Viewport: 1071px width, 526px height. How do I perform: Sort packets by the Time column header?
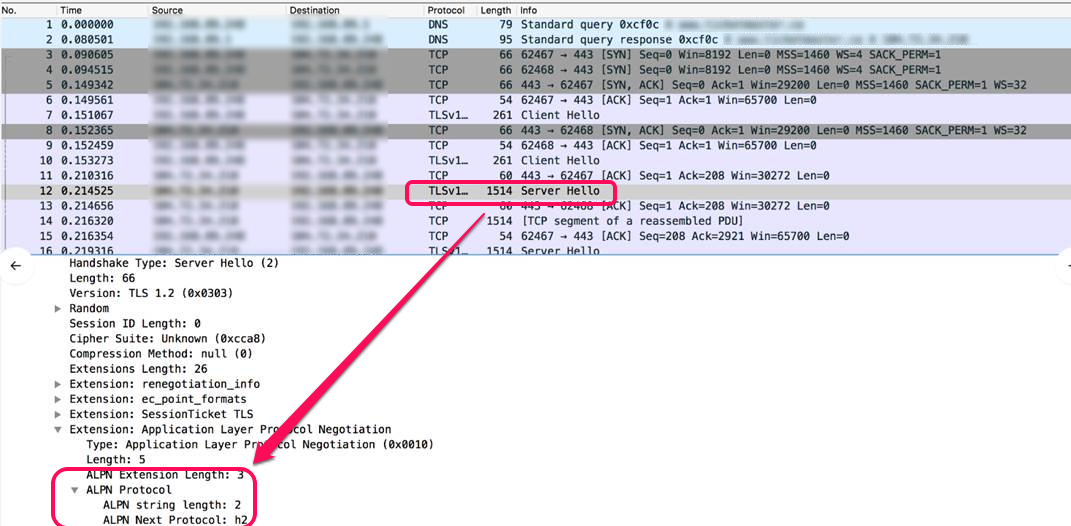tap(71, 10)
